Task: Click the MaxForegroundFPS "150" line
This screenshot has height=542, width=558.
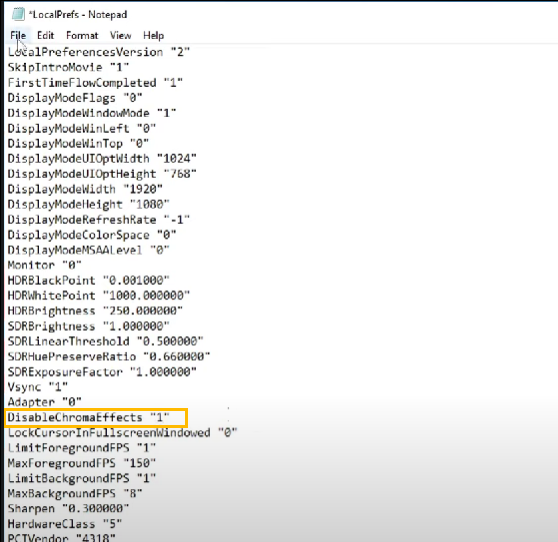Action: [x=82, y=463]
